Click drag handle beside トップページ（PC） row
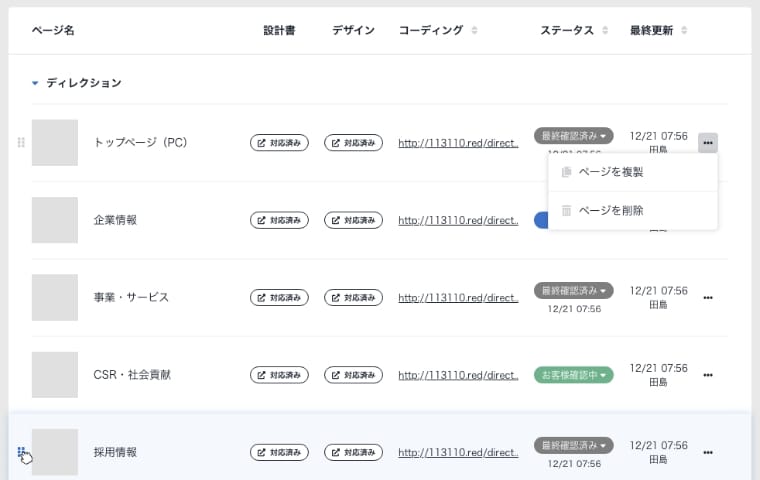Screen dimensions: 760x480 (21, 143)
